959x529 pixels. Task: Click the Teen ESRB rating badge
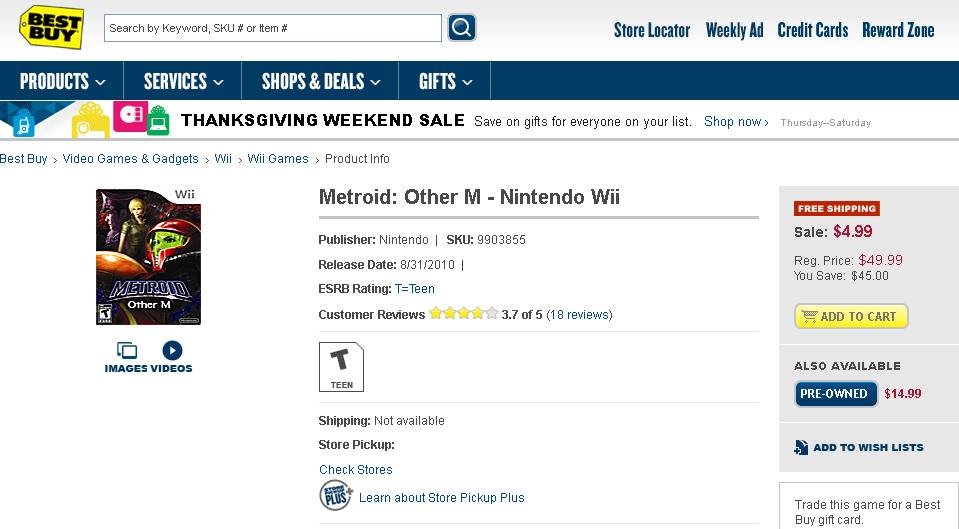point(341,366)
